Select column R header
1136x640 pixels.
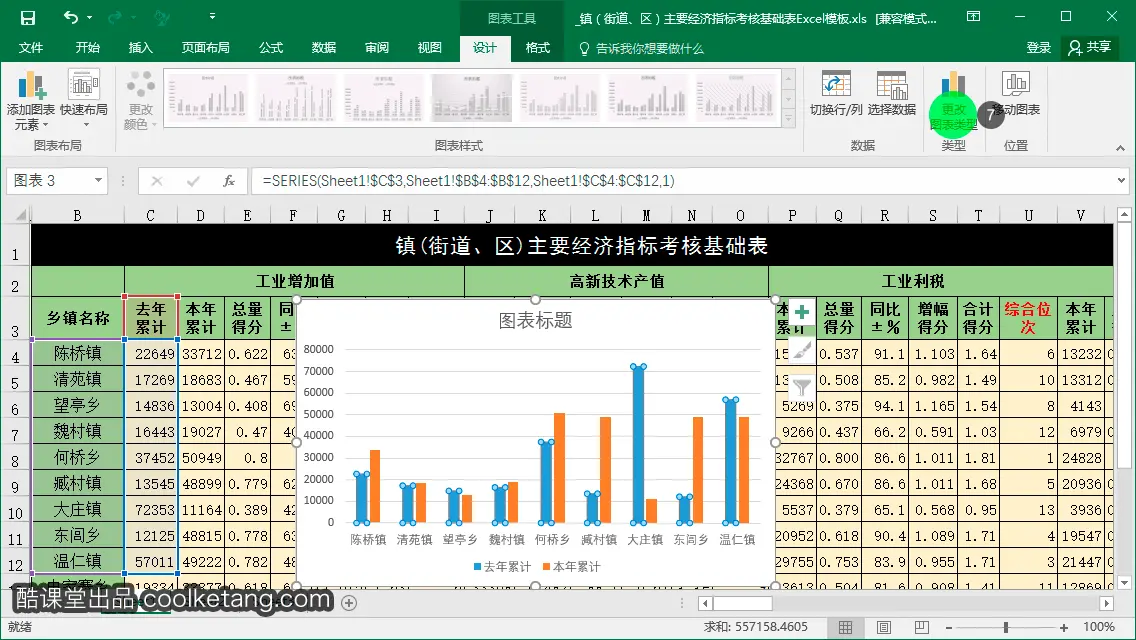click(x=885, y=215)
